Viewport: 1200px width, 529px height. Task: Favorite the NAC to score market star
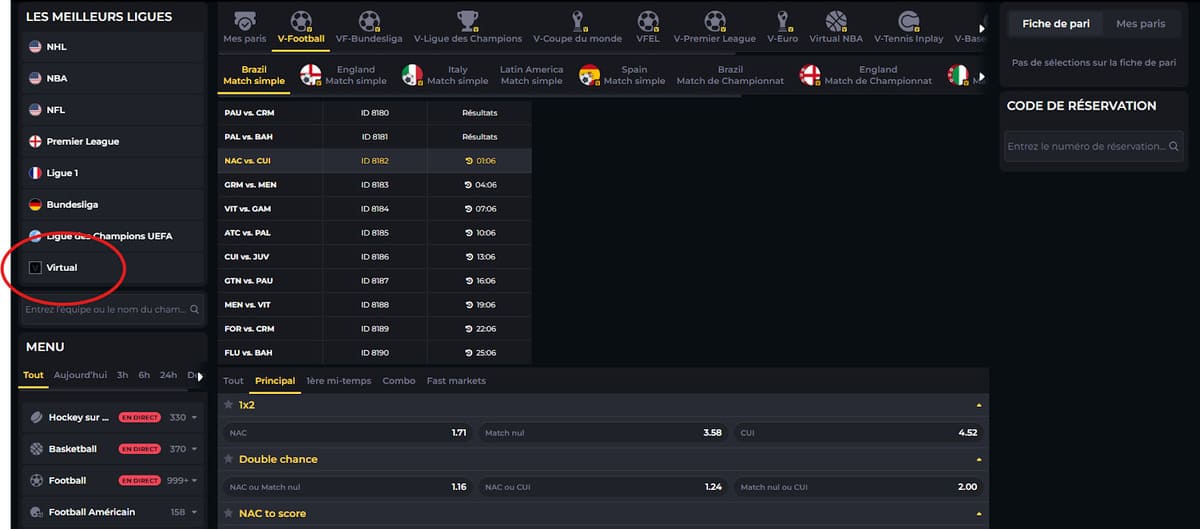228,513
